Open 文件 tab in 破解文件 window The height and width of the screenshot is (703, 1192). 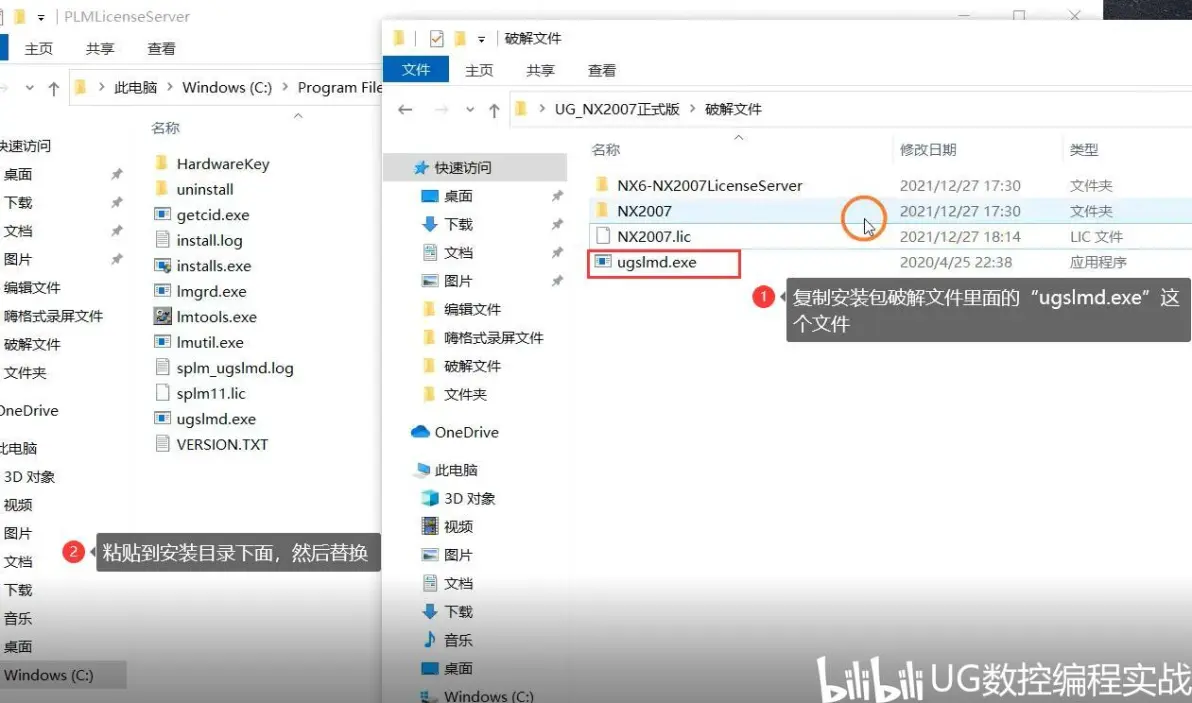coord(415,70)
